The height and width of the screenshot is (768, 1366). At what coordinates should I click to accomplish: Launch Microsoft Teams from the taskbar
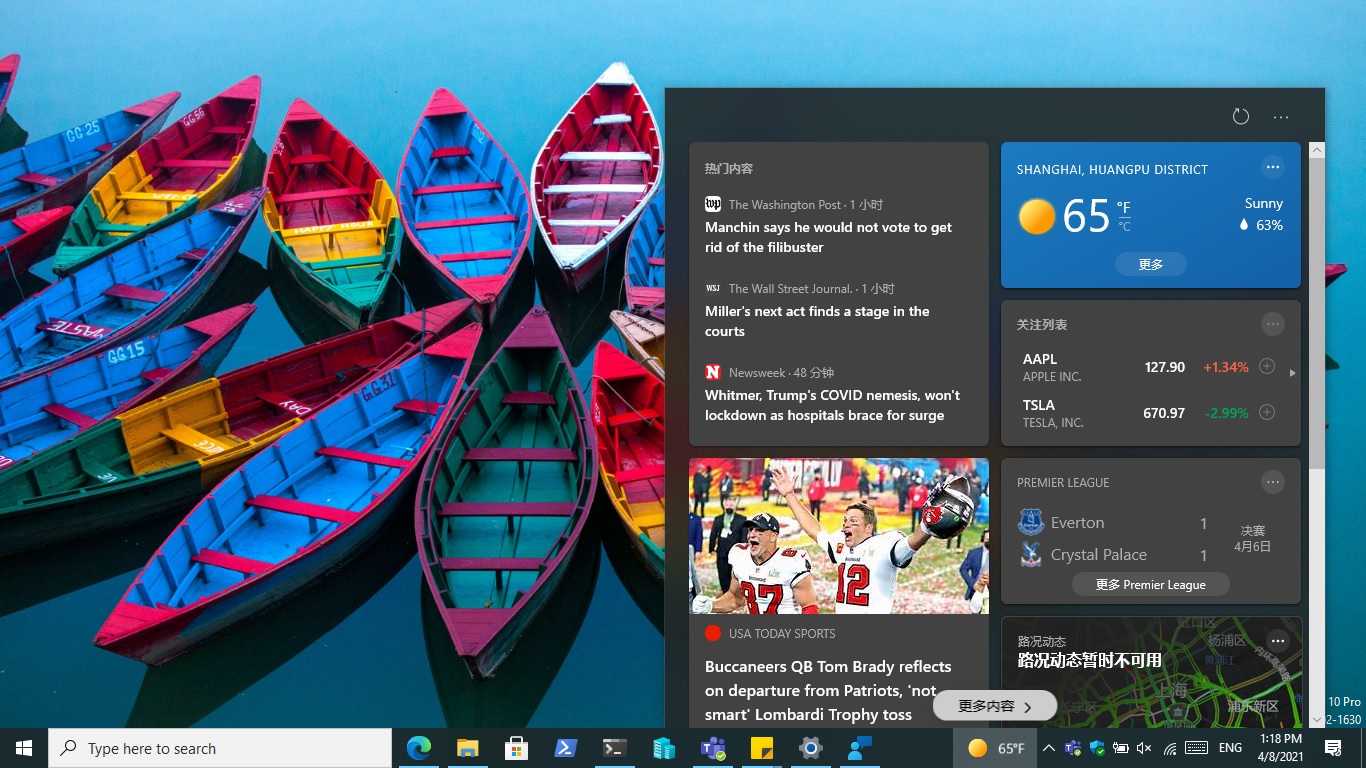point(712,747)
